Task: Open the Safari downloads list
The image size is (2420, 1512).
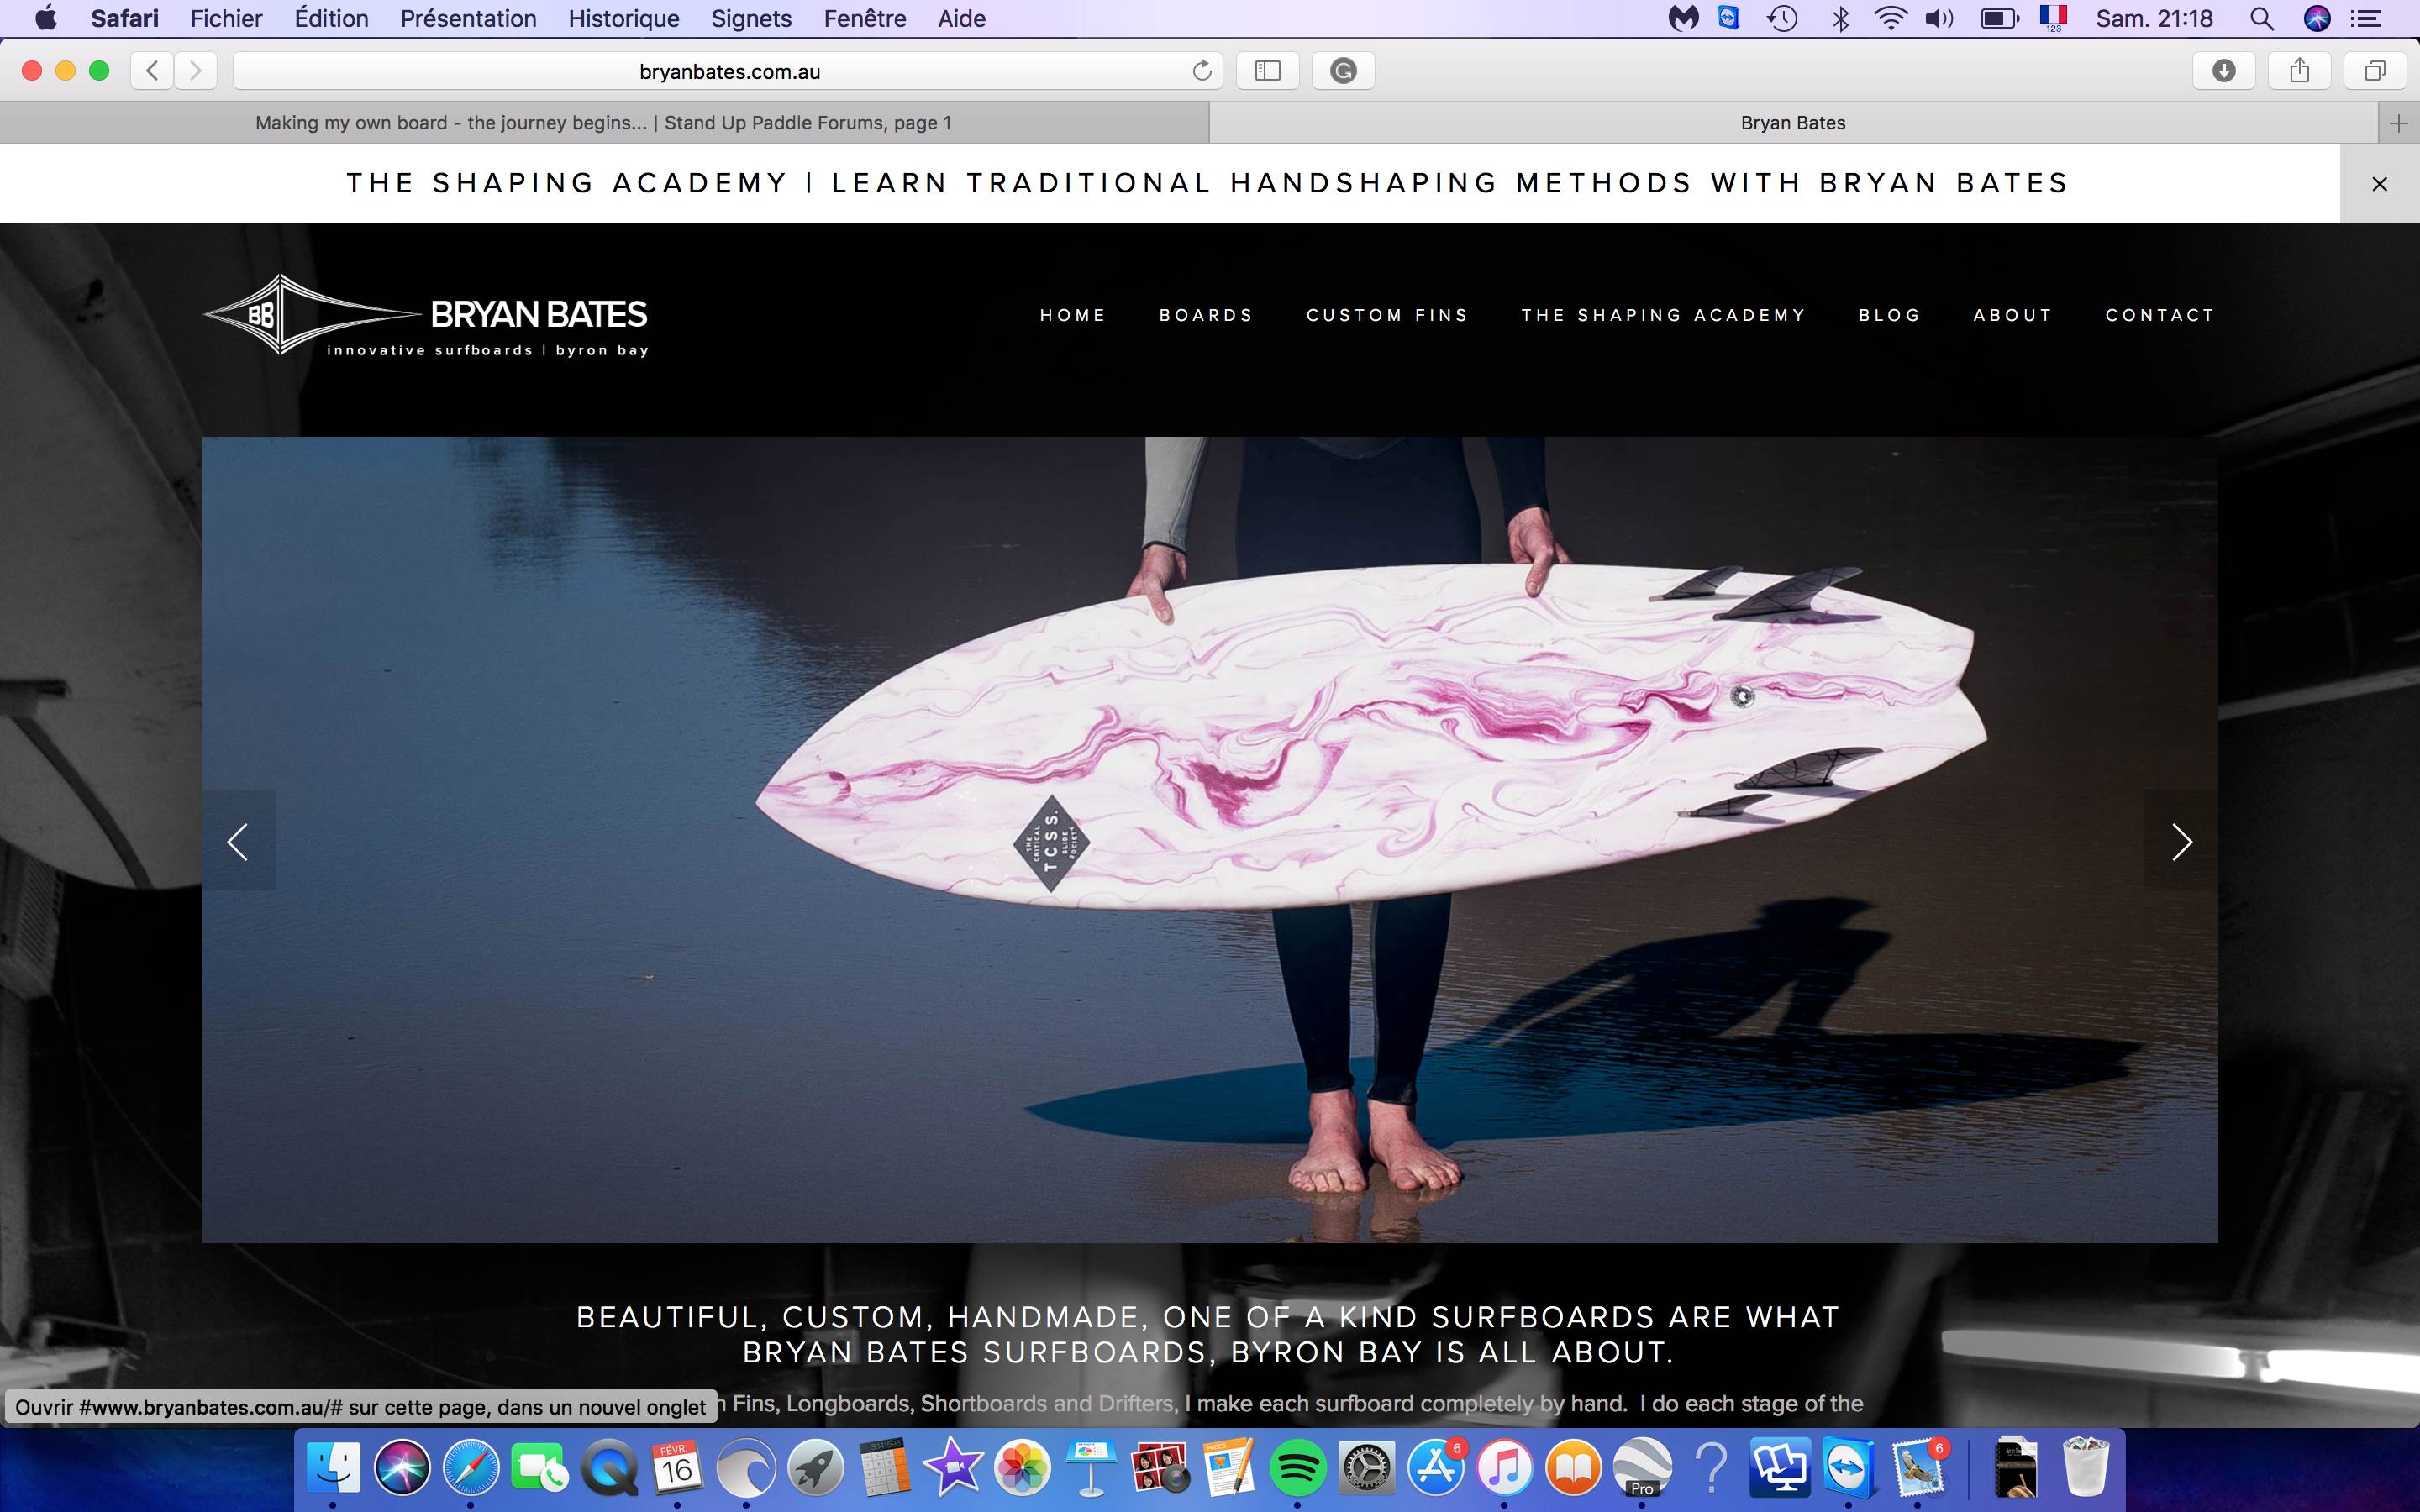Action: click(x=2223, y=71)
